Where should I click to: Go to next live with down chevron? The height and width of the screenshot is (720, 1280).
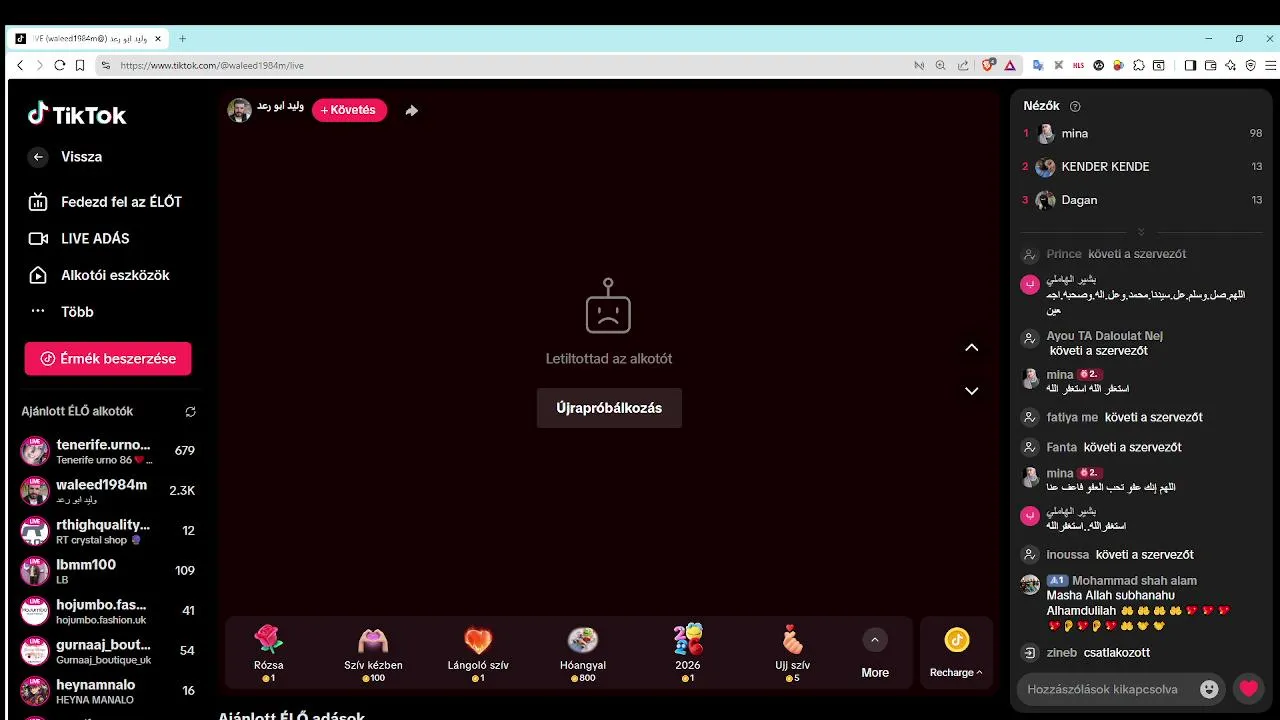pos(971,391)
